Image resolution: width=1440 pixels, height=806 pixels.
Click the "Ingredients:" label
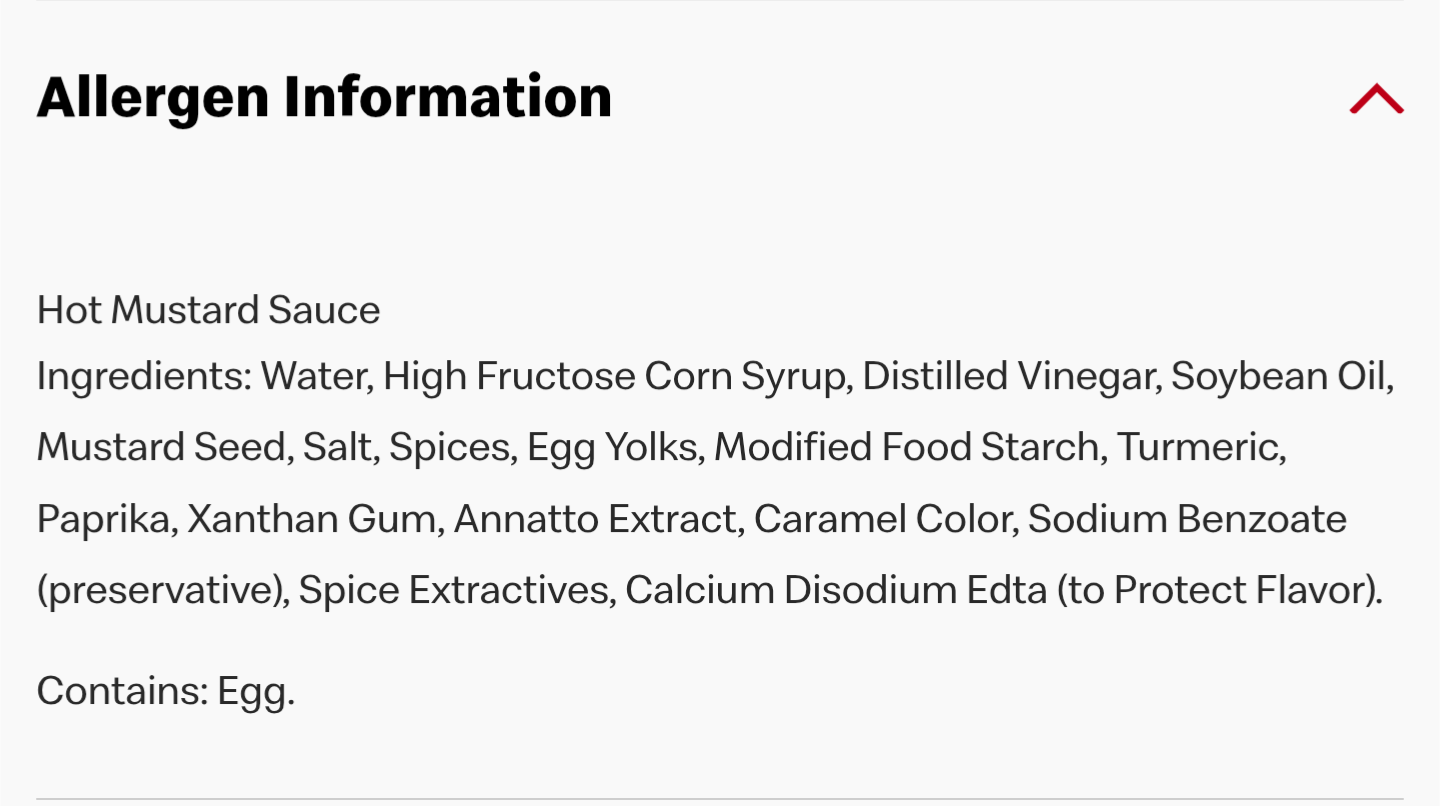[x=143, y=377]
